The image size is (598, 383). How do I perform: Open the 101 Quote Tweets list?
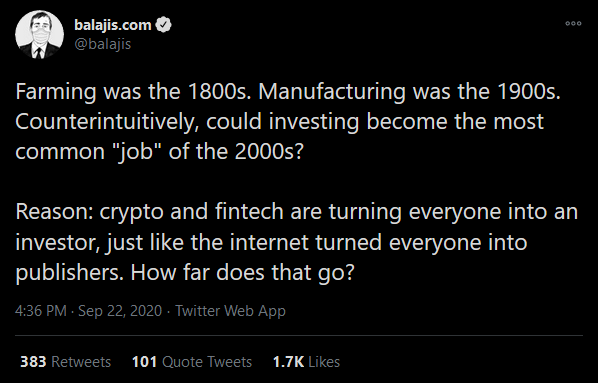192,362
